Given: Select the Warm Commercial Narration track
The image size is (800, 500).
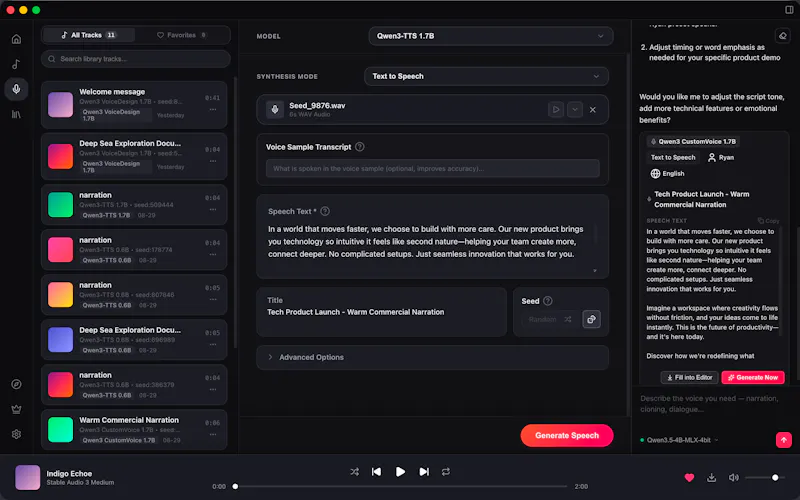Looking at the screenshot, I should (134, 430).
